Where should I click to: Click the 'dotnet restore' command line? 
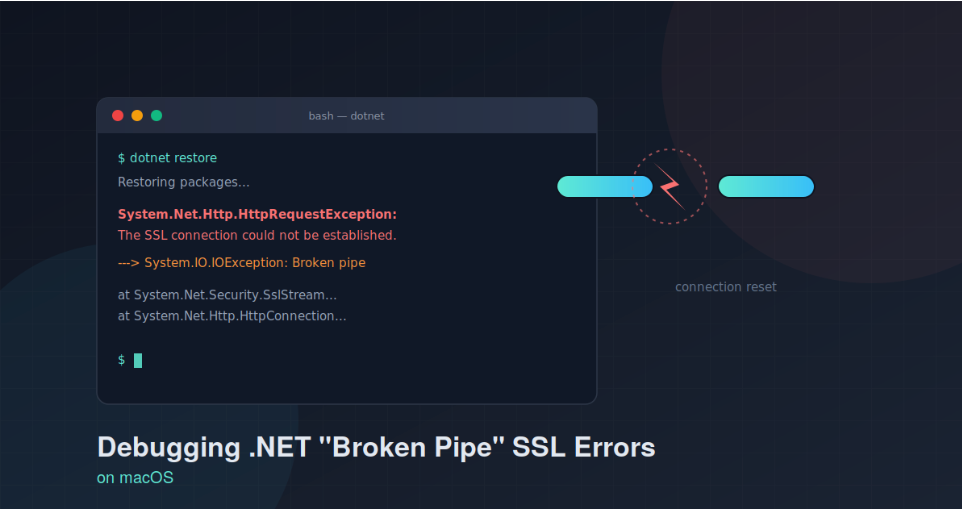(167, 158)
